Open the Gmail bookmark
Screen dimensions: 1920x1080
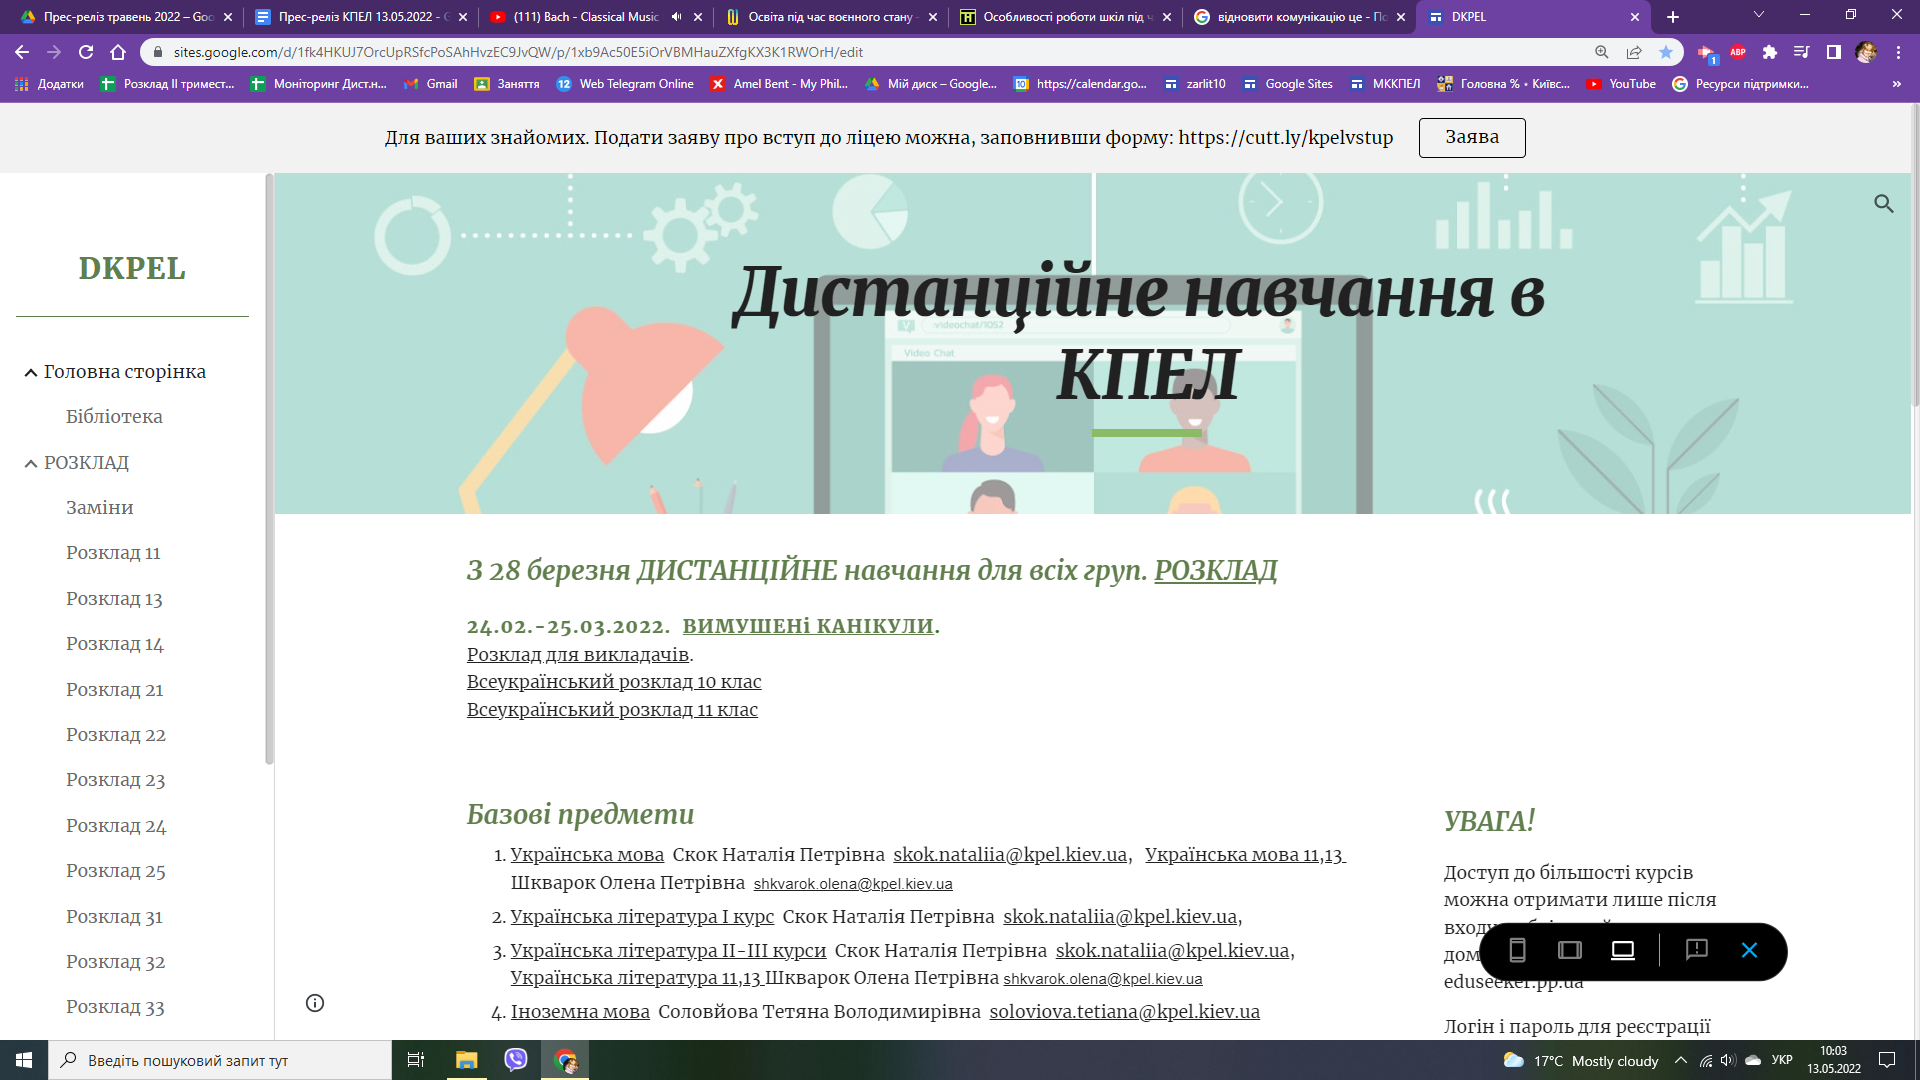(x=431, y=84)
